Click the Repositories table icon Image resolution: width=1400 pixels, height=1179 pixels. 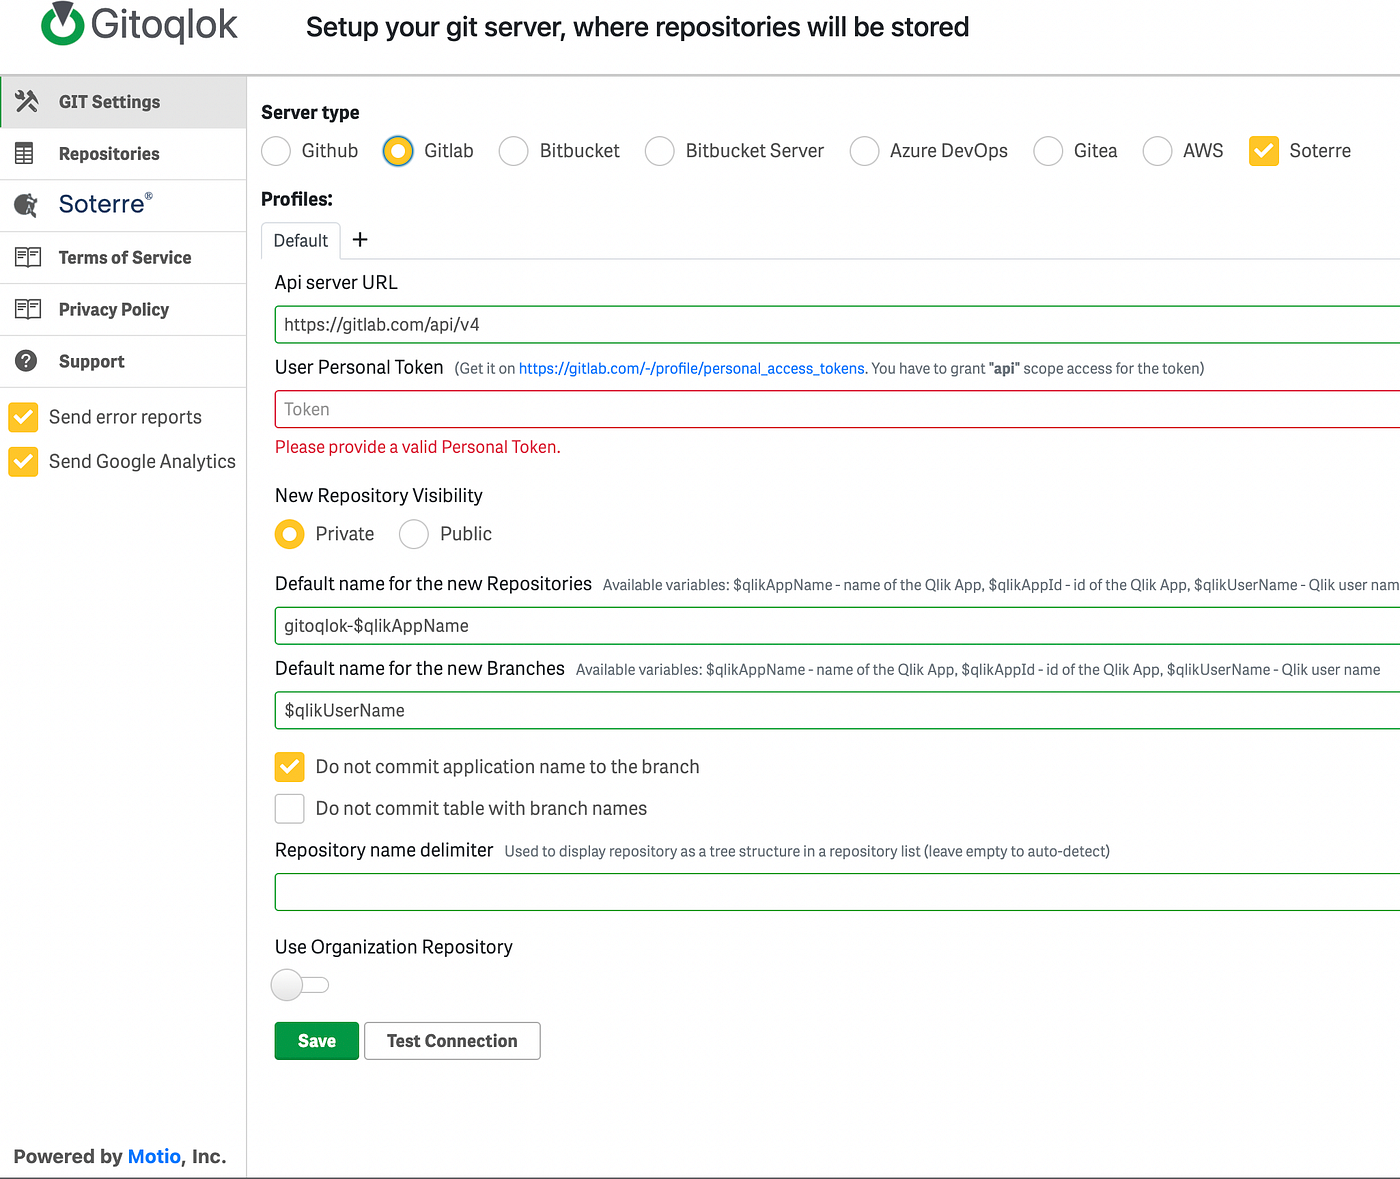click(25, 153)
